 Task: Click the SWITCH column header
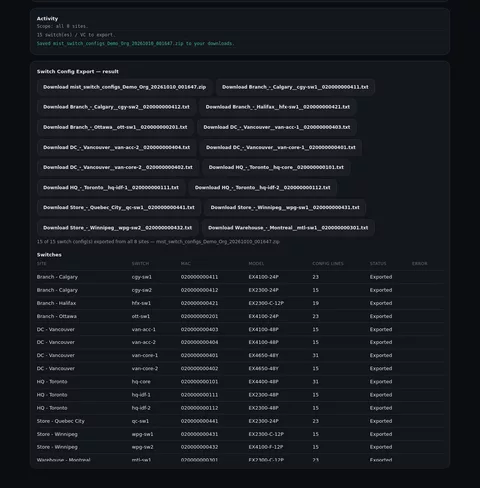(140, 264)
